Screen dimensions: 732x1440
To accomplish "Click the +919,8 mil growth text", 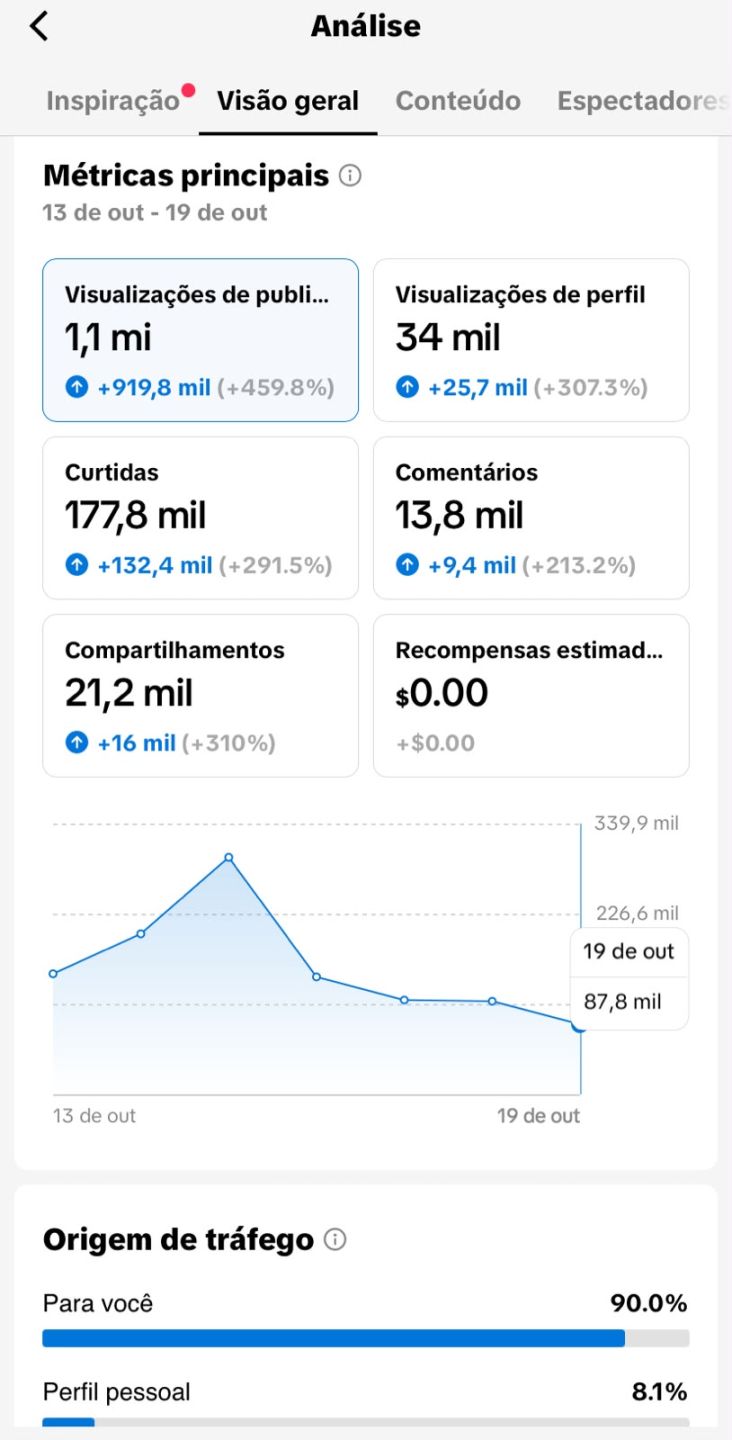I will pyautogui.click(x=154, y=387).
